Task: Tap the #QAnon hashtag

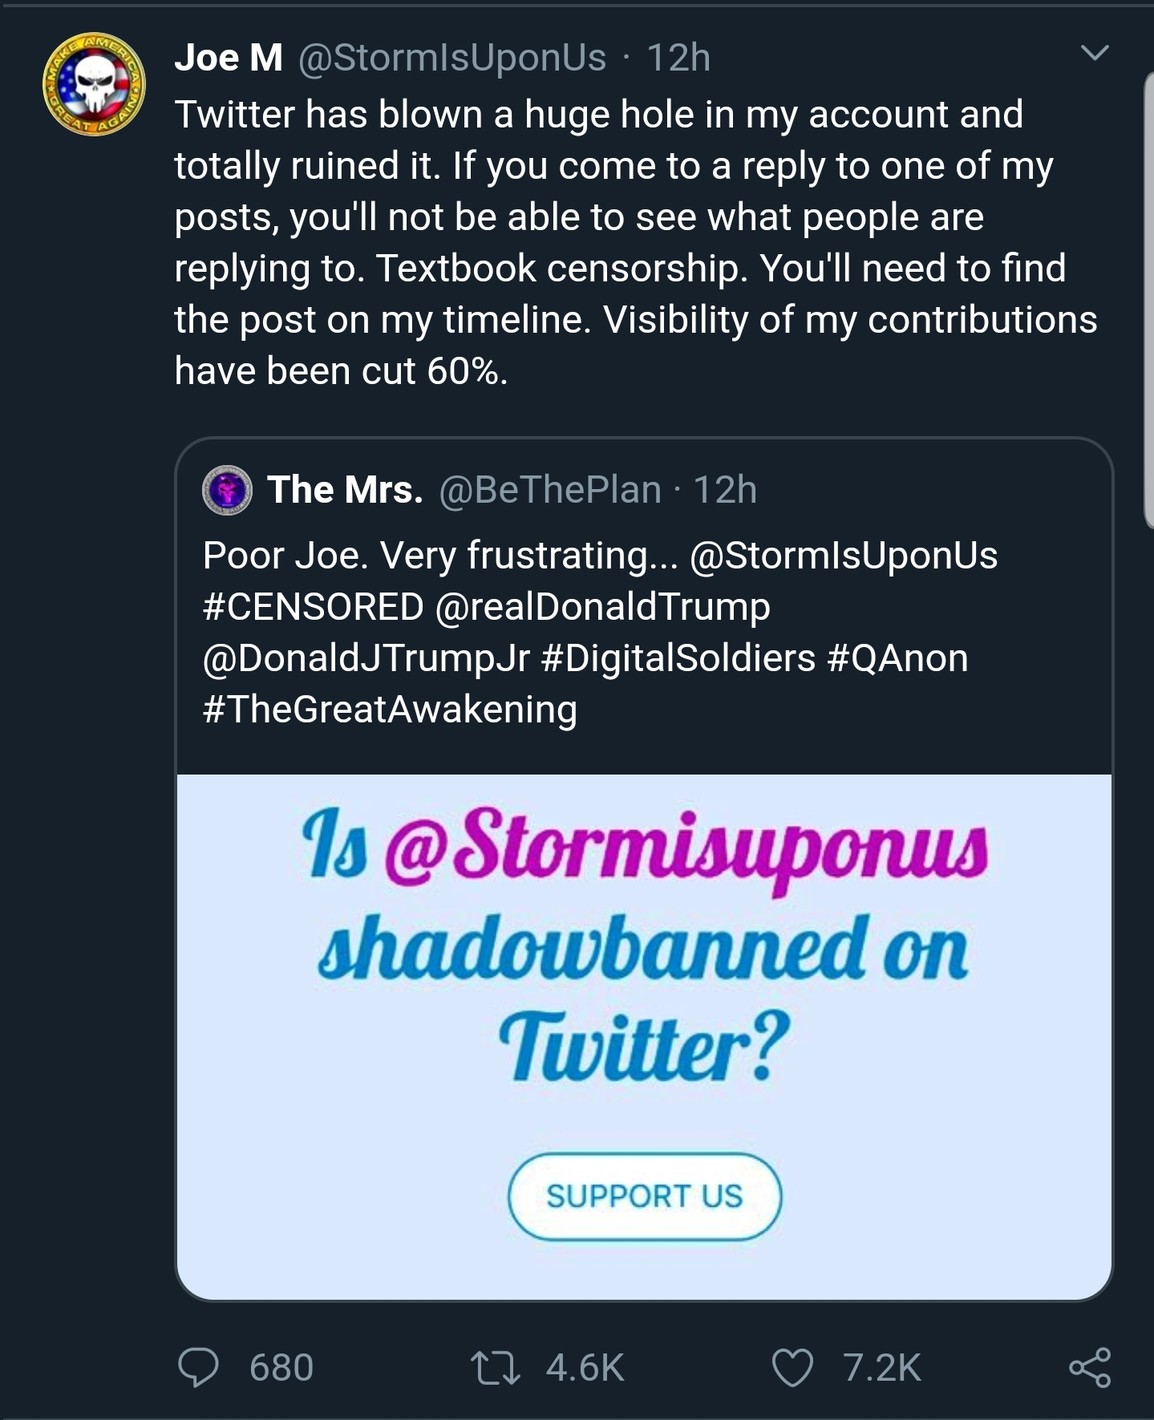Action: 898,658
